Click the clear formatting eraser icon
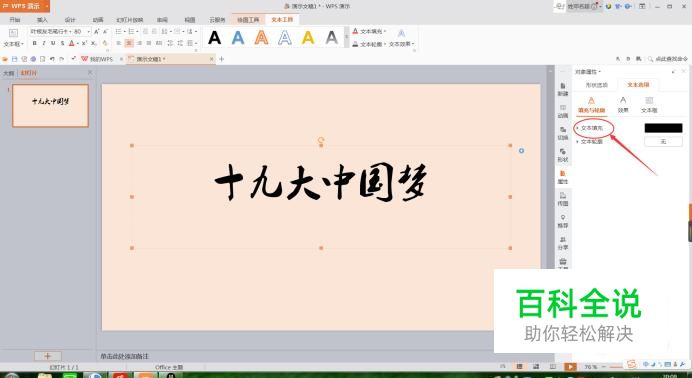This screenshot has width=692, height=378. 105,43
